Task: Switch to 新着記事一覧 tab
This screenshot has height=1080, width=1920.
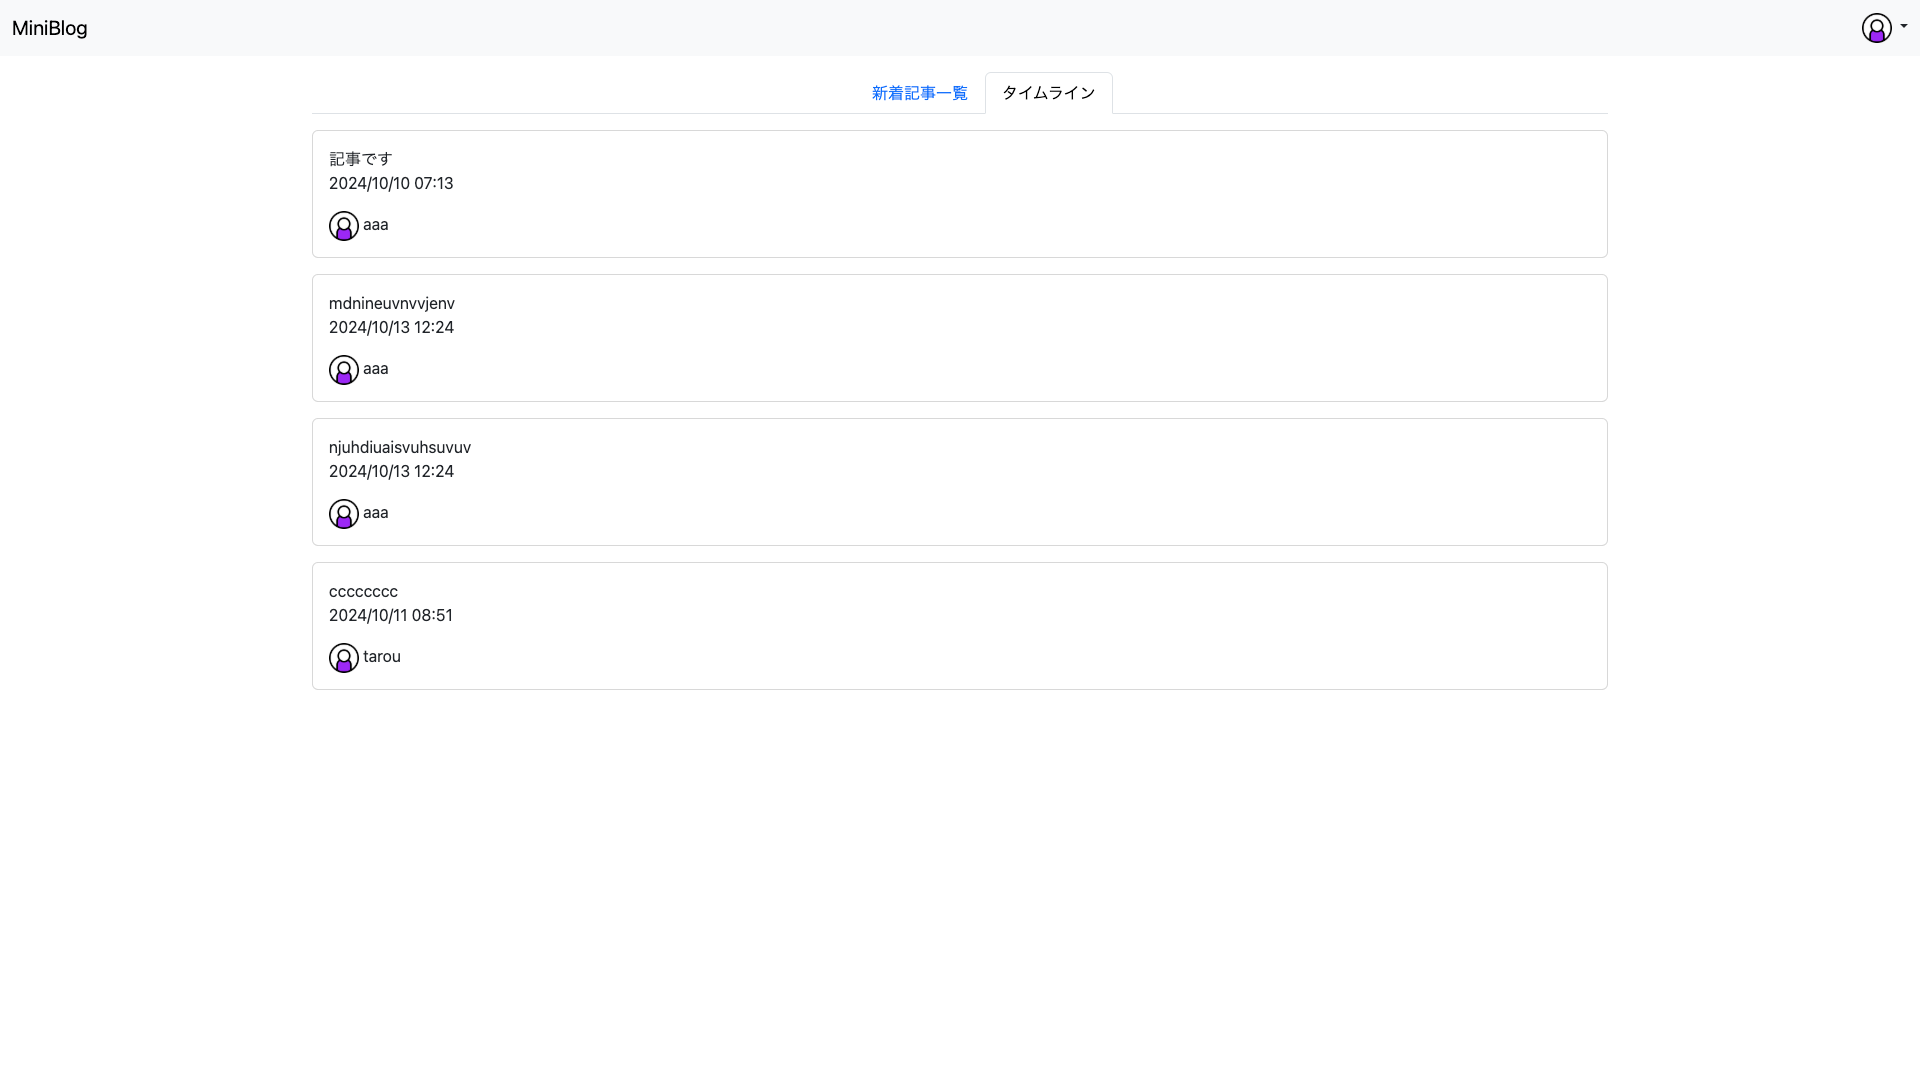Action: pos(919,93)
